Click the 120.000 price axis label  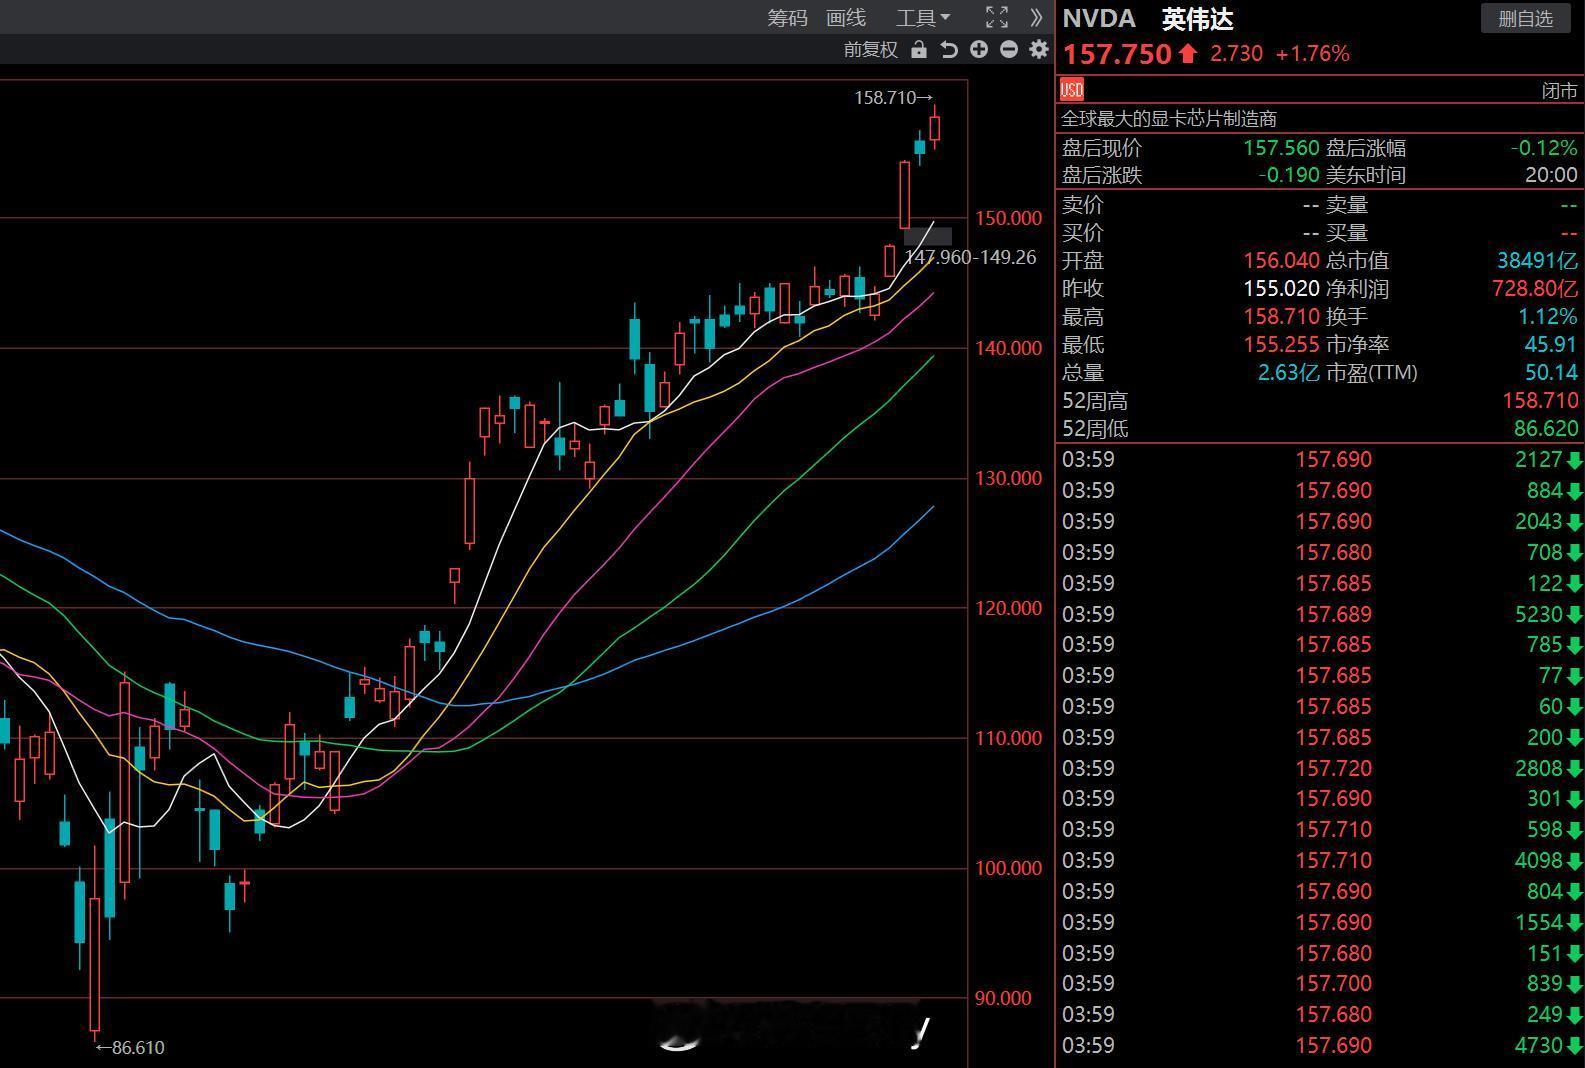(x=1008, y=608)
